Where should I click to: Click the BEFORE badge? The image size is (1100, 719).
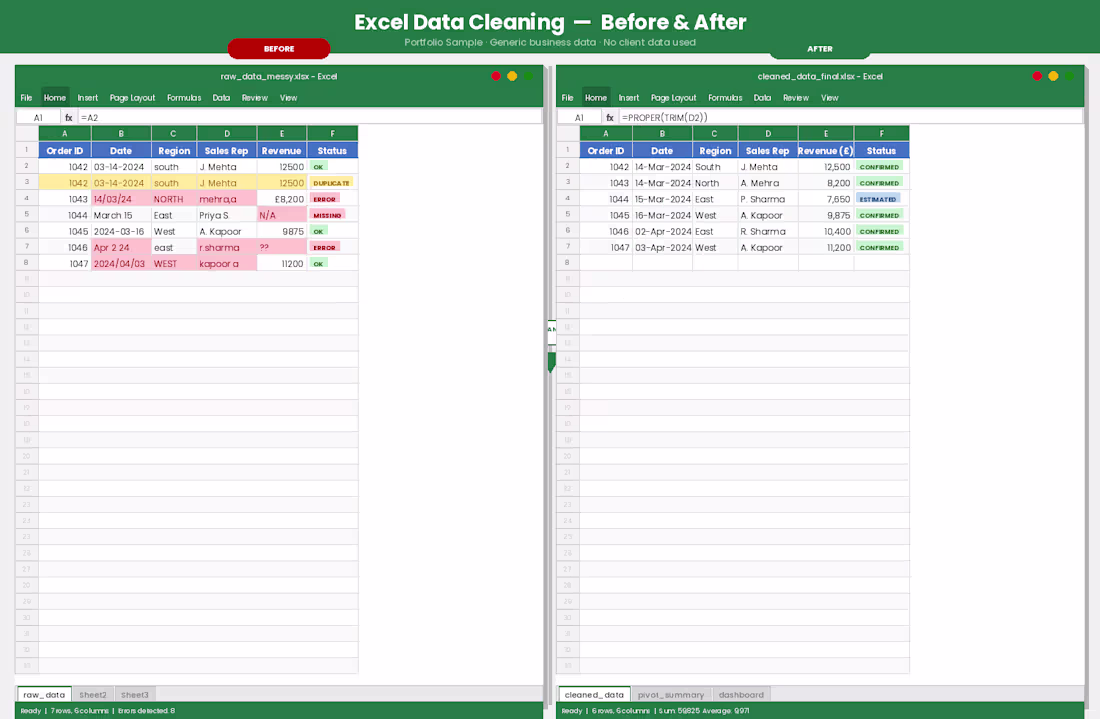point(280,48)
